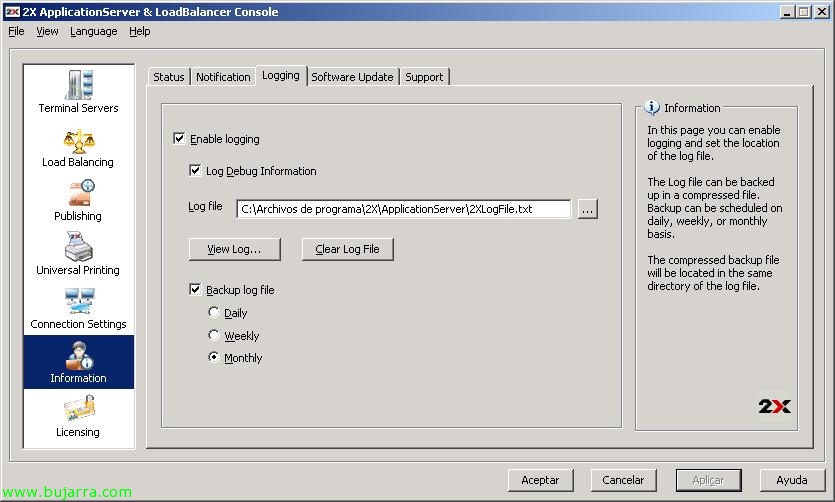Toggle the Backup log file checkbox
The image size is (835, 502).
tap(195, 290)
